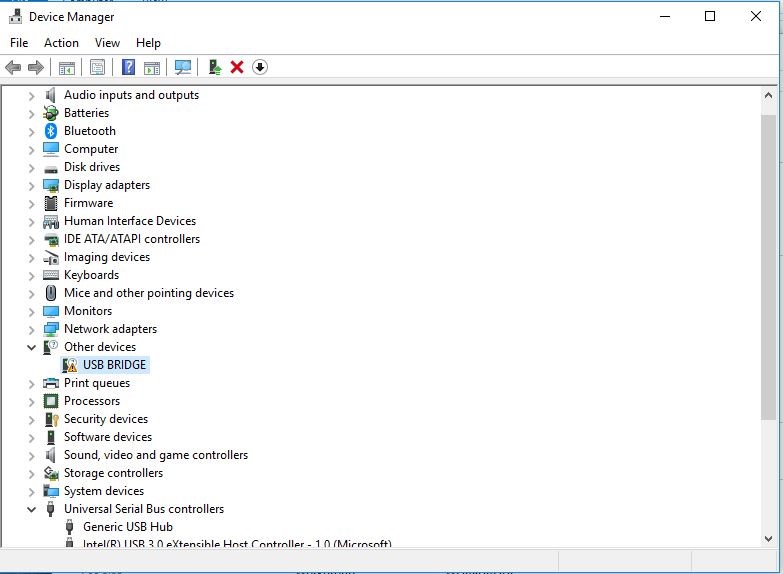Click the Disk drives icon
Viewport: 783px width, 574px height.
click(51, 169)
